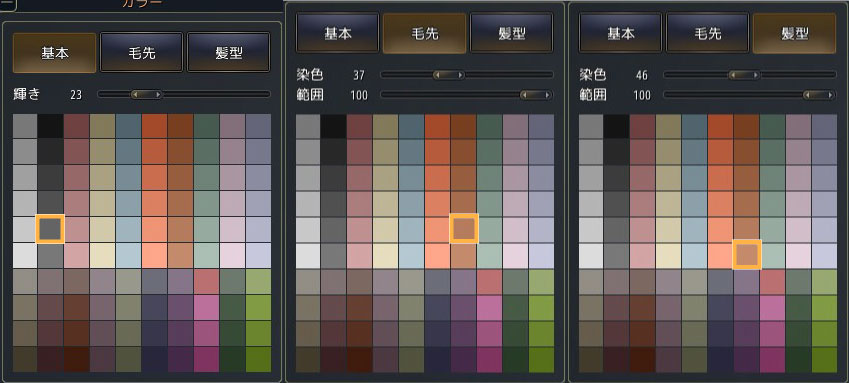Select orange-outlined brown swatch in 染色 37 panel
Image resolution: width=849 pixels, height=383 pixels.
(464, 228)
